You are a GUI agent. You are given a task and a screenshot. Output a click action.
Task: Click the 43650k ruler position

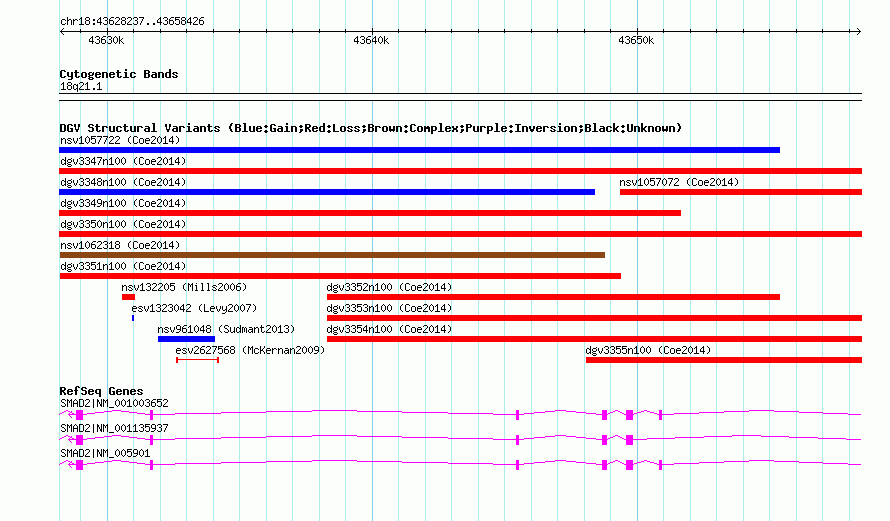tap(636, 40)
